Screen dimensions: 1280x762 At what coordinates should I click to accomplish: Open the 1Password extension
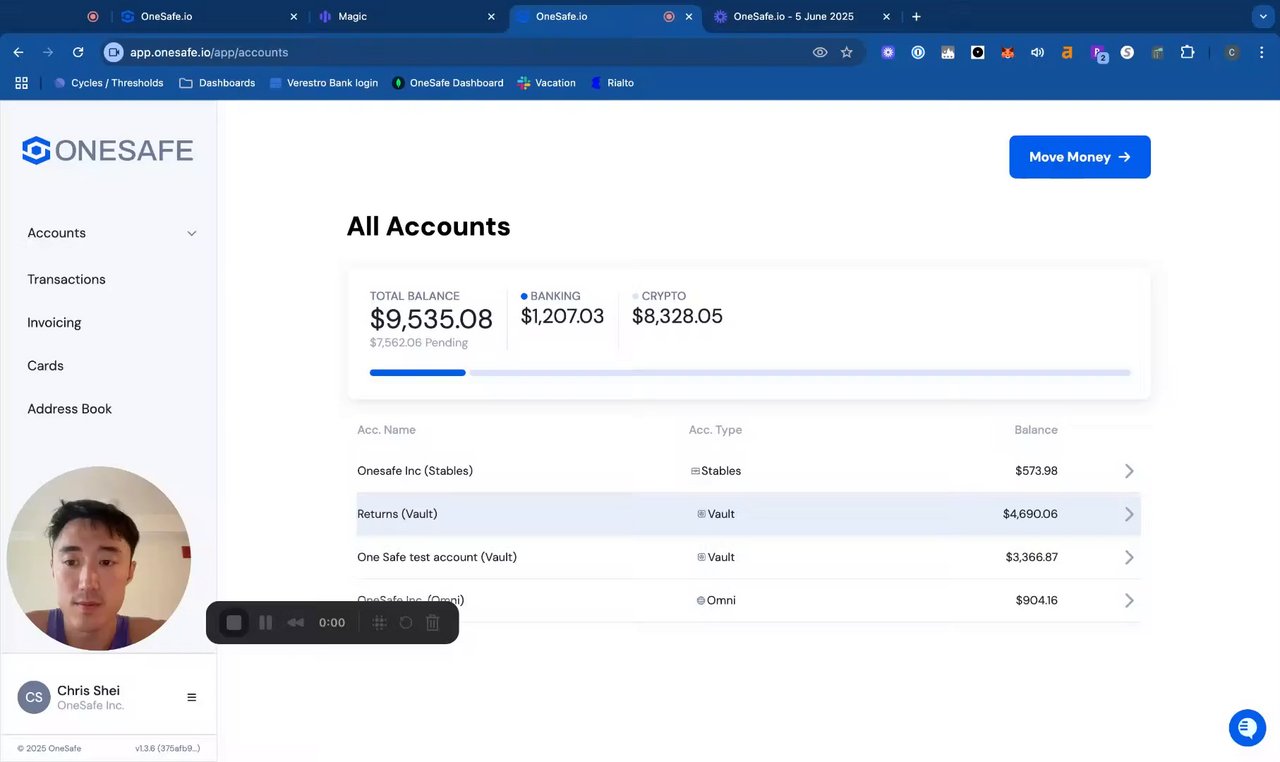[x=918, y=52]
